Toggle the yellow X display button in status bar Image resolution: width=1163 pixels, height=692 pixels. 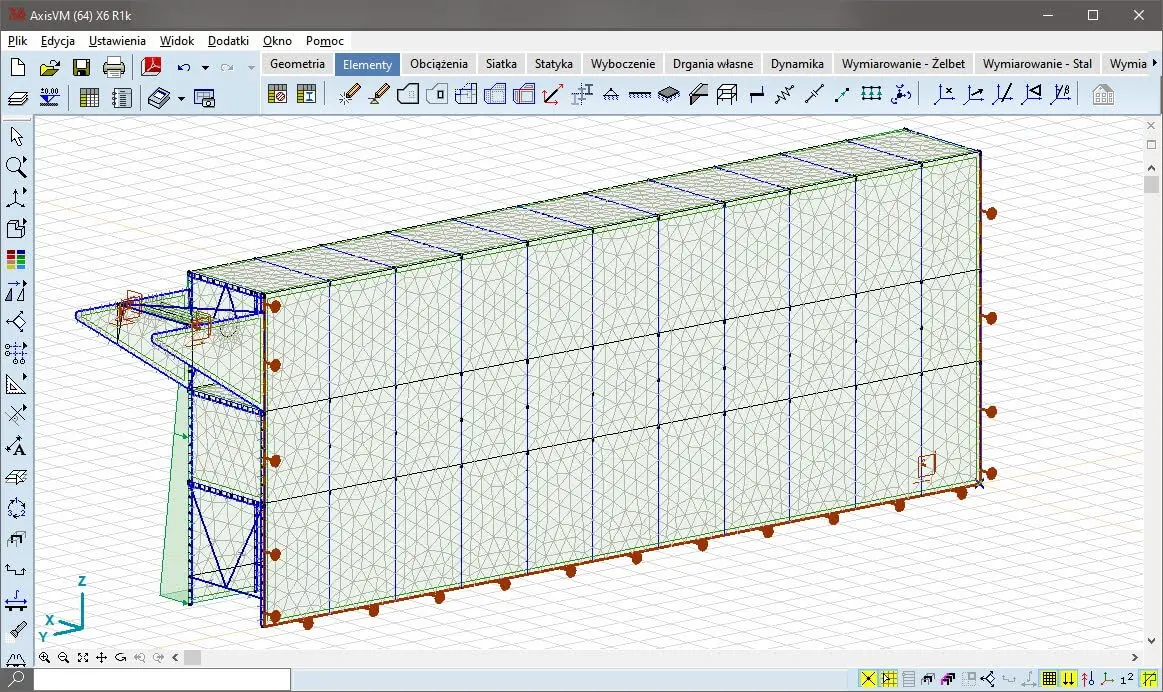click(868, 679)
